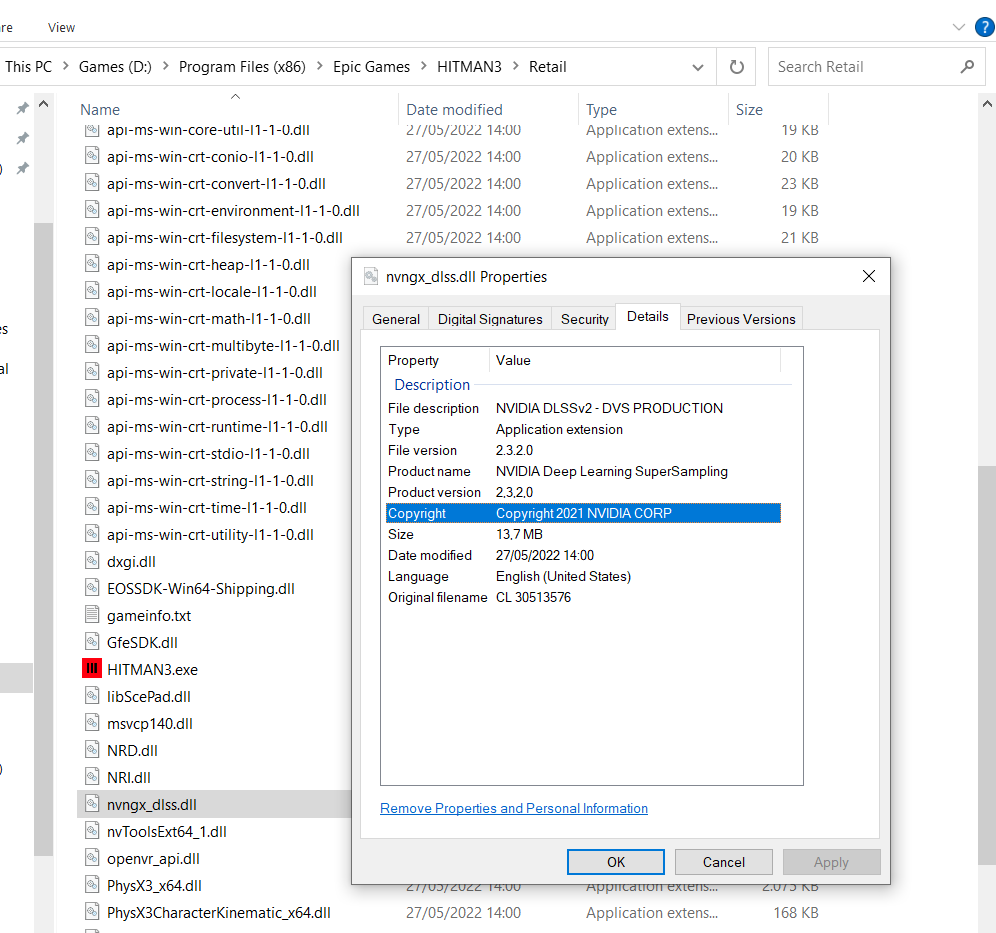Open the blue Help question mark icon
This screenshot has width=996, height=933.
click(985, 27)
